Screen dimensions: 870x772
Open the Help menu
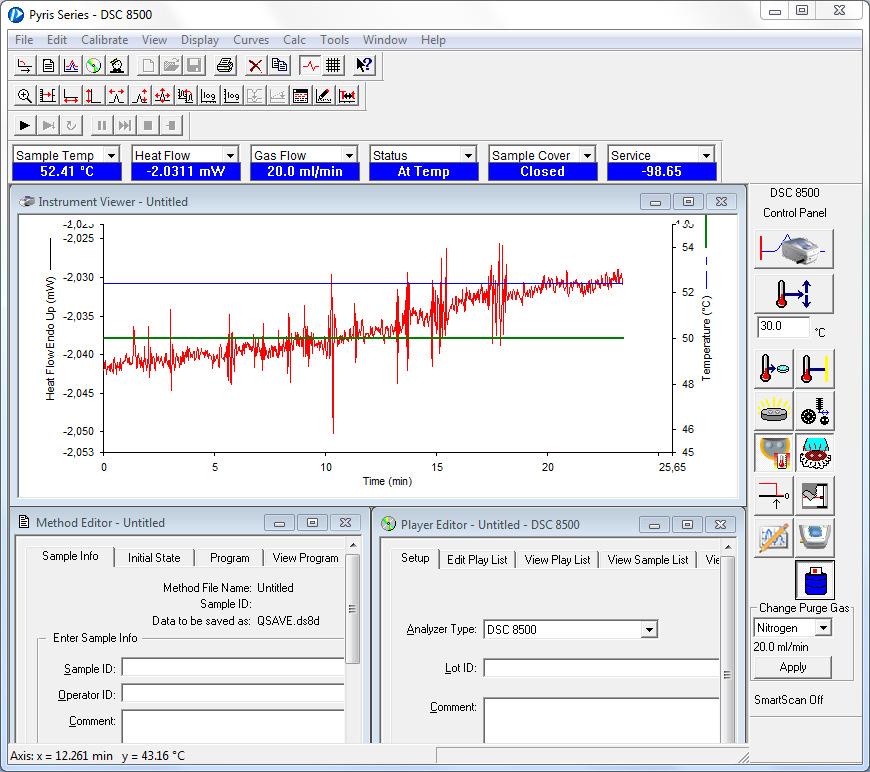(433, 40)
